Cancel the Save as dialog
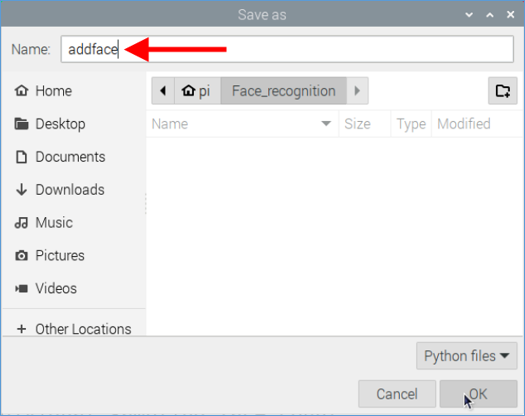Viewport: 525px width, 416px height. pos(397,394)
